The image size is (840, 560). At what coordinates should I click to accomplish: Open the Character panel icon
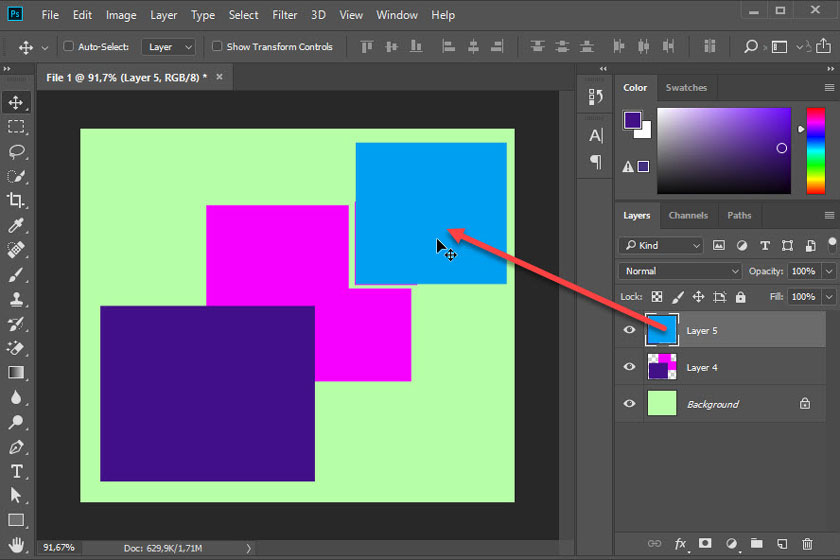[595, 136]
